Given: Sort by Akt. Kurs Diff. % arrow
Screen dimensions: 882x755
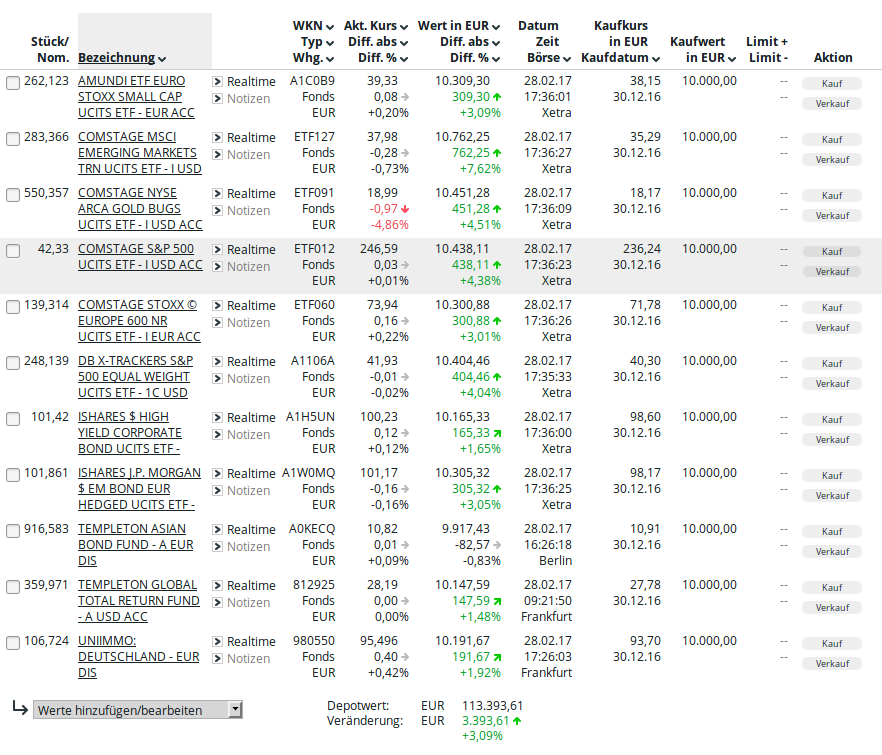Looking at the screenshot, I should [404, 59].
